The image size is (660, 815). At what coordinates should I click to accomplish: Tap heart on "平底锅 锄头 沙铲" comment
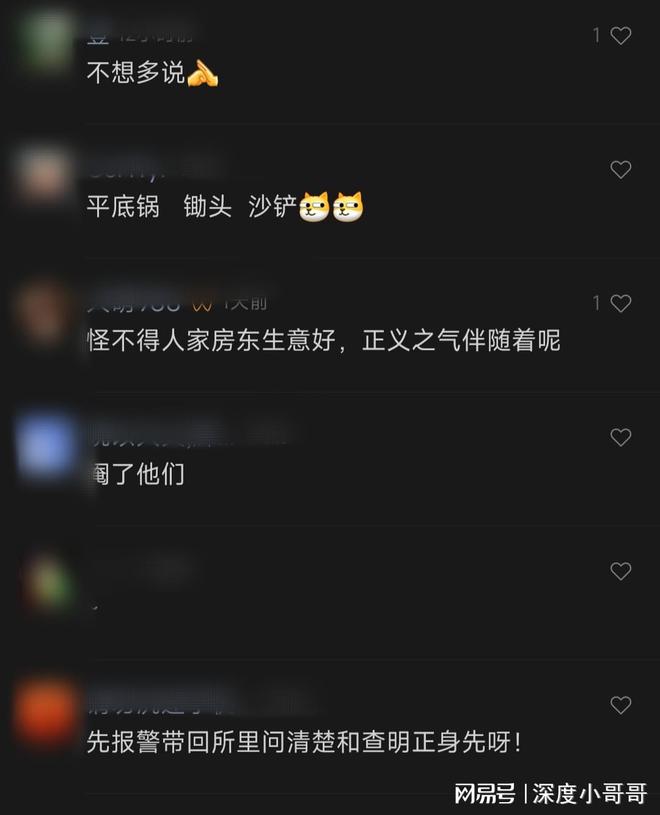621,169
